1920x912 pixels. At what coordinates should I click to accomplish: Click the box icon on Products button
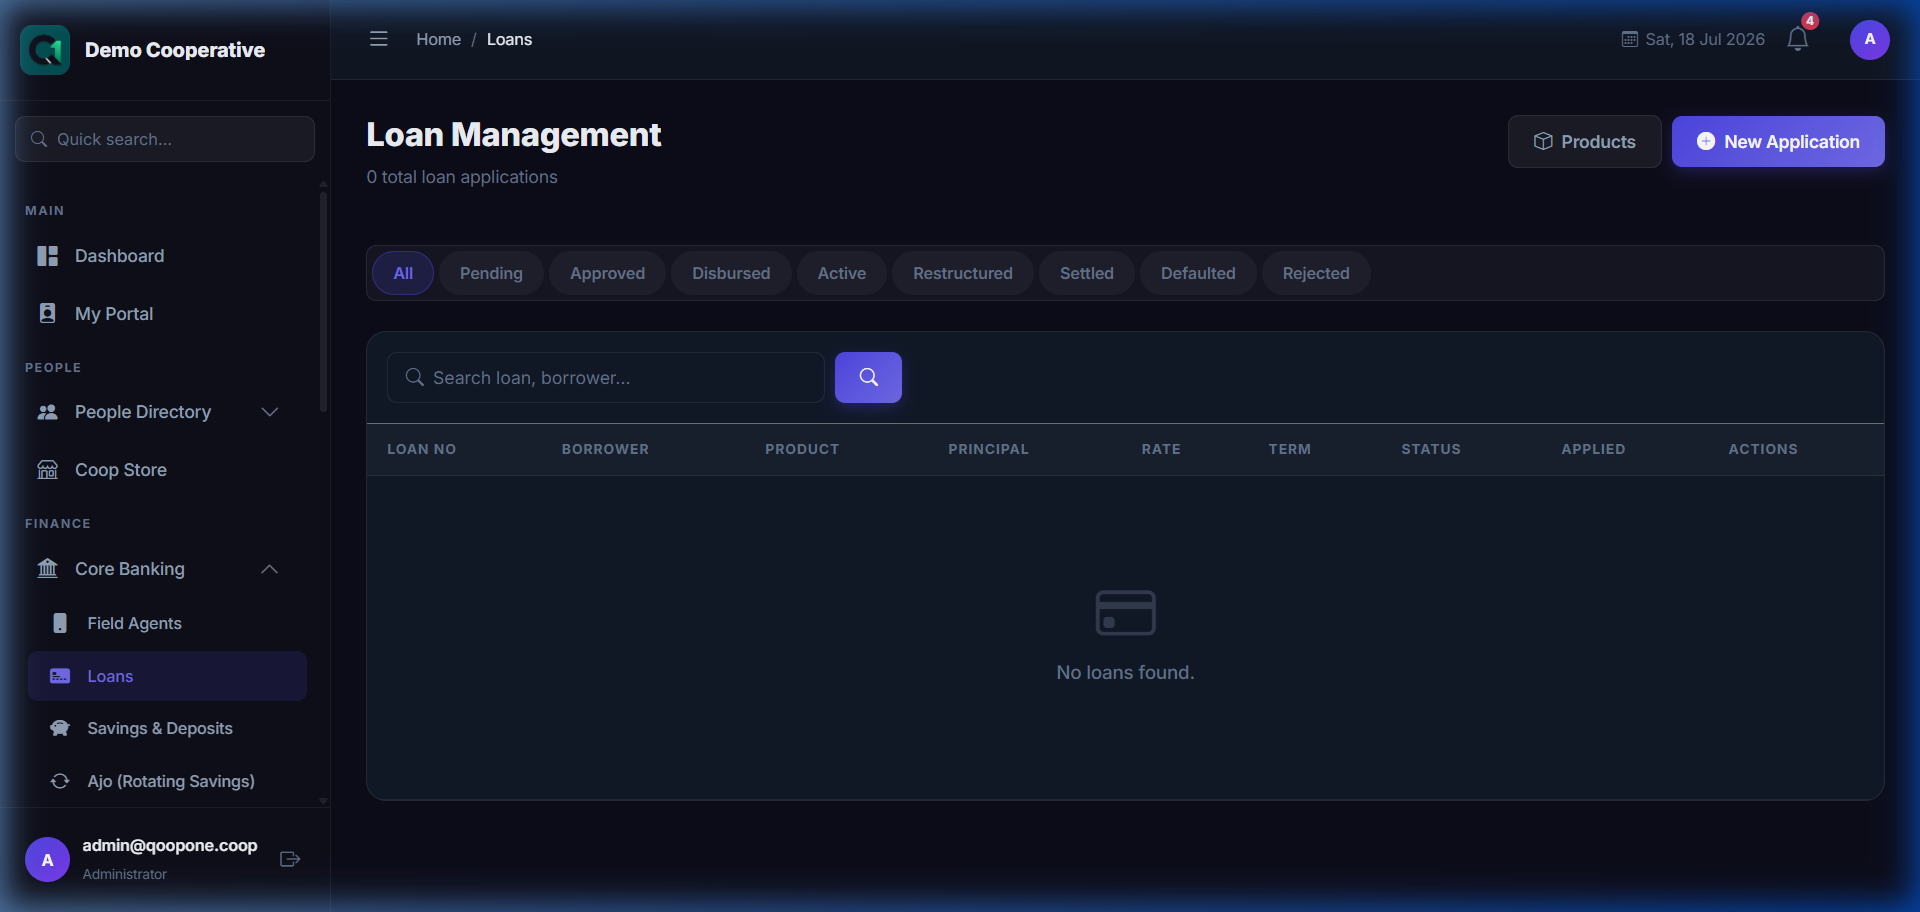(x=1543, y=141)
